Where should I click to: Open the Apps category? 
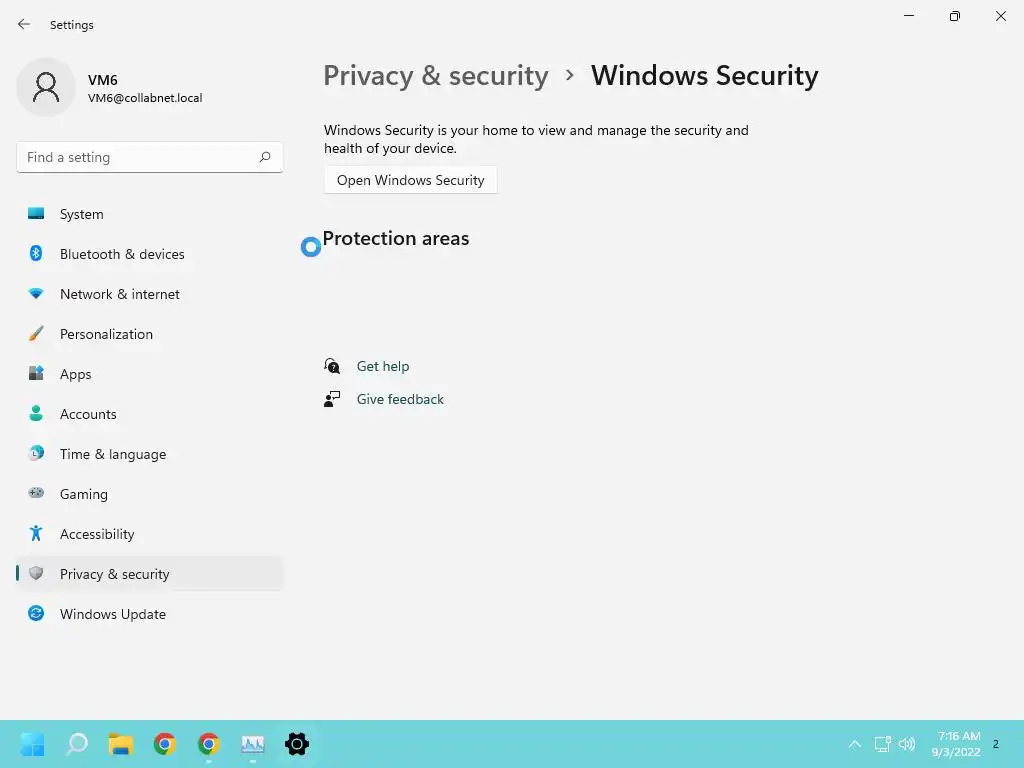[x=150, y=374]
